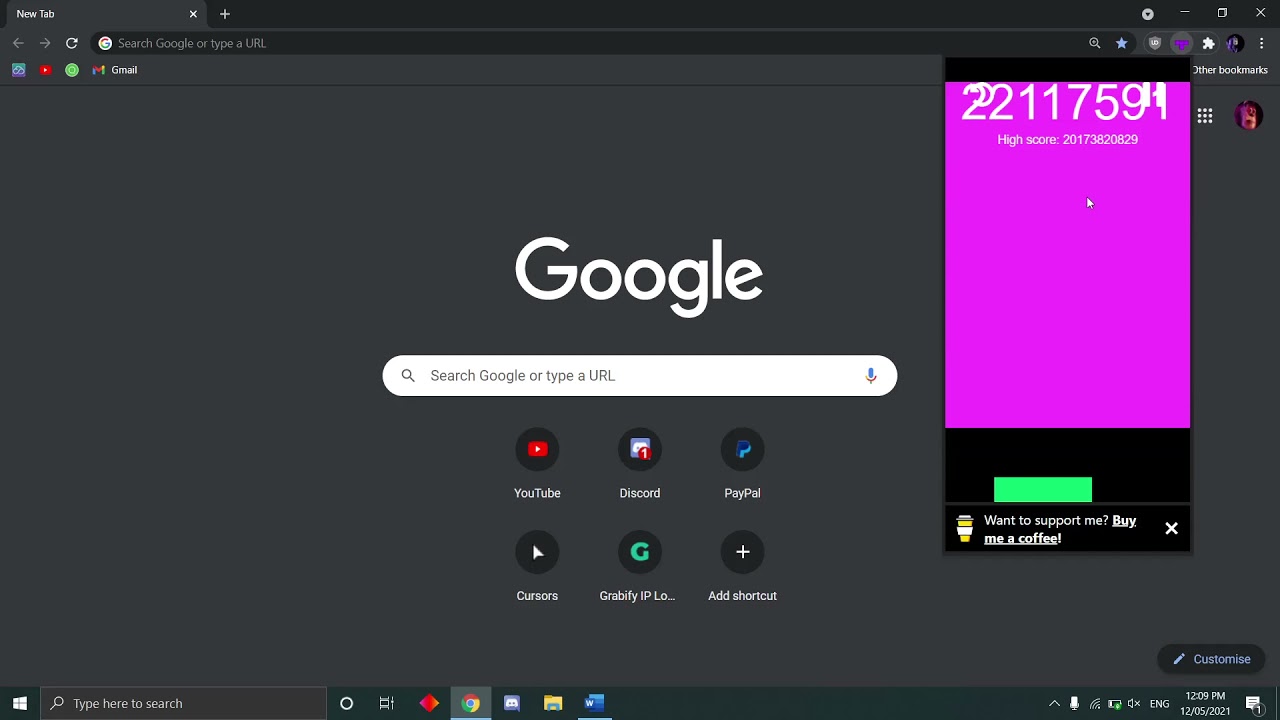Open the first blue bookmark icon
This screenshot has width=1280, height=720.
pos(18,70)
